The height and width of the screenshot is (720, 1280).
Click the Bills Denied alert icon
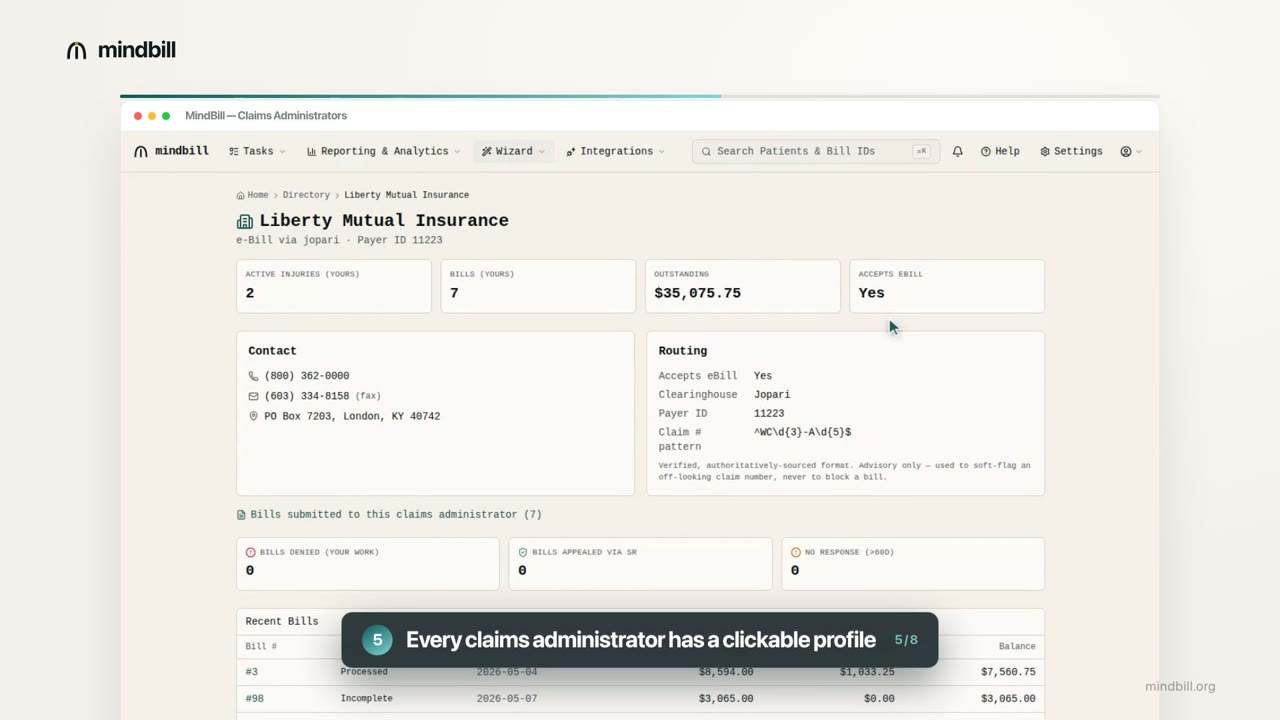(251, 552)
